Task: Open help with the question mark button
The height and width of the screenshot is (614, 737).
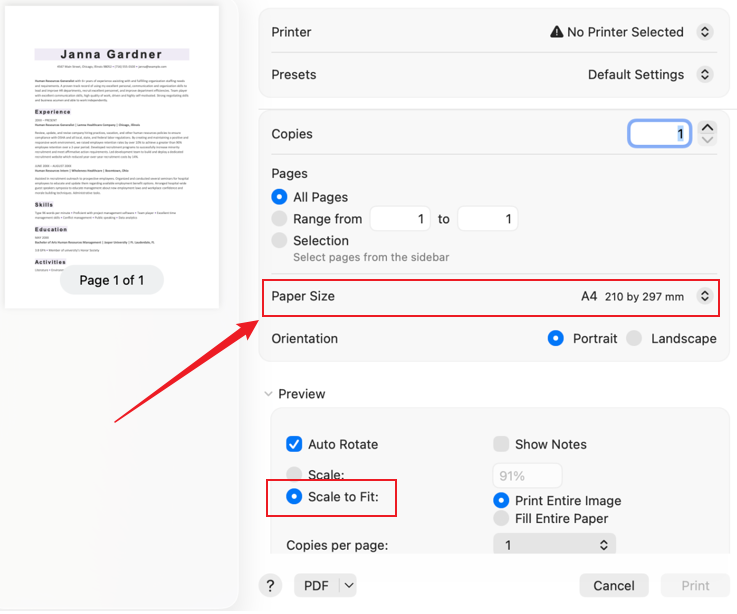Action: pos(270,586)
